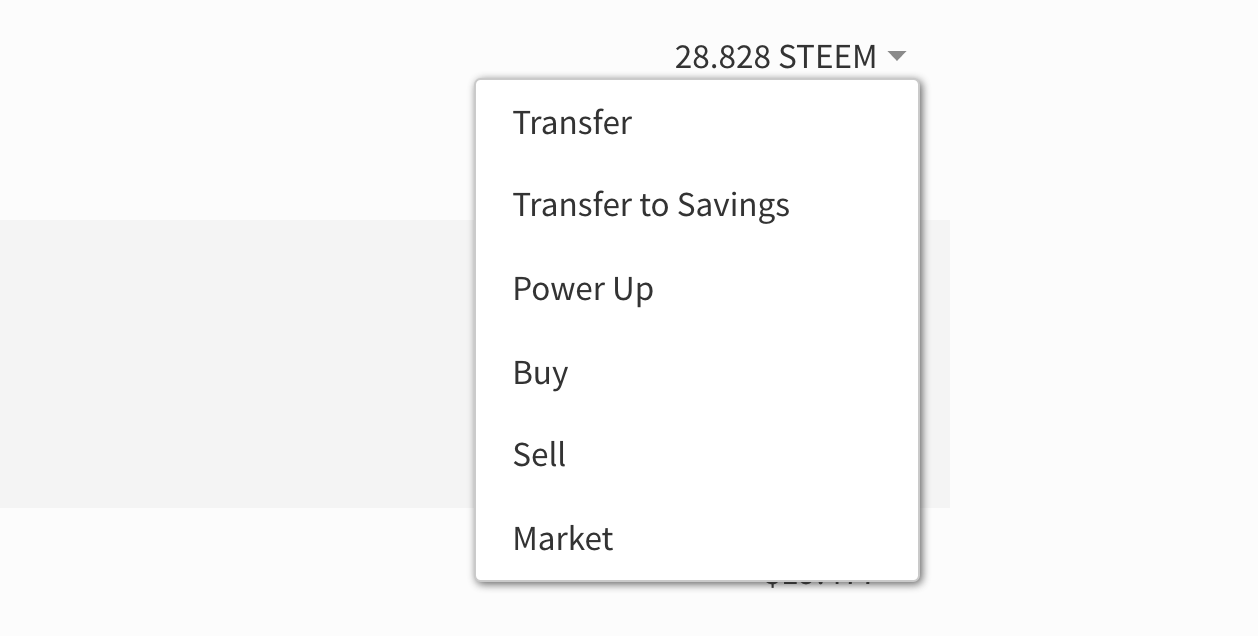The height and width of the screenshot is (636, 1258).
Task: Choose Transfer to Savings
Action: [651, 206]
